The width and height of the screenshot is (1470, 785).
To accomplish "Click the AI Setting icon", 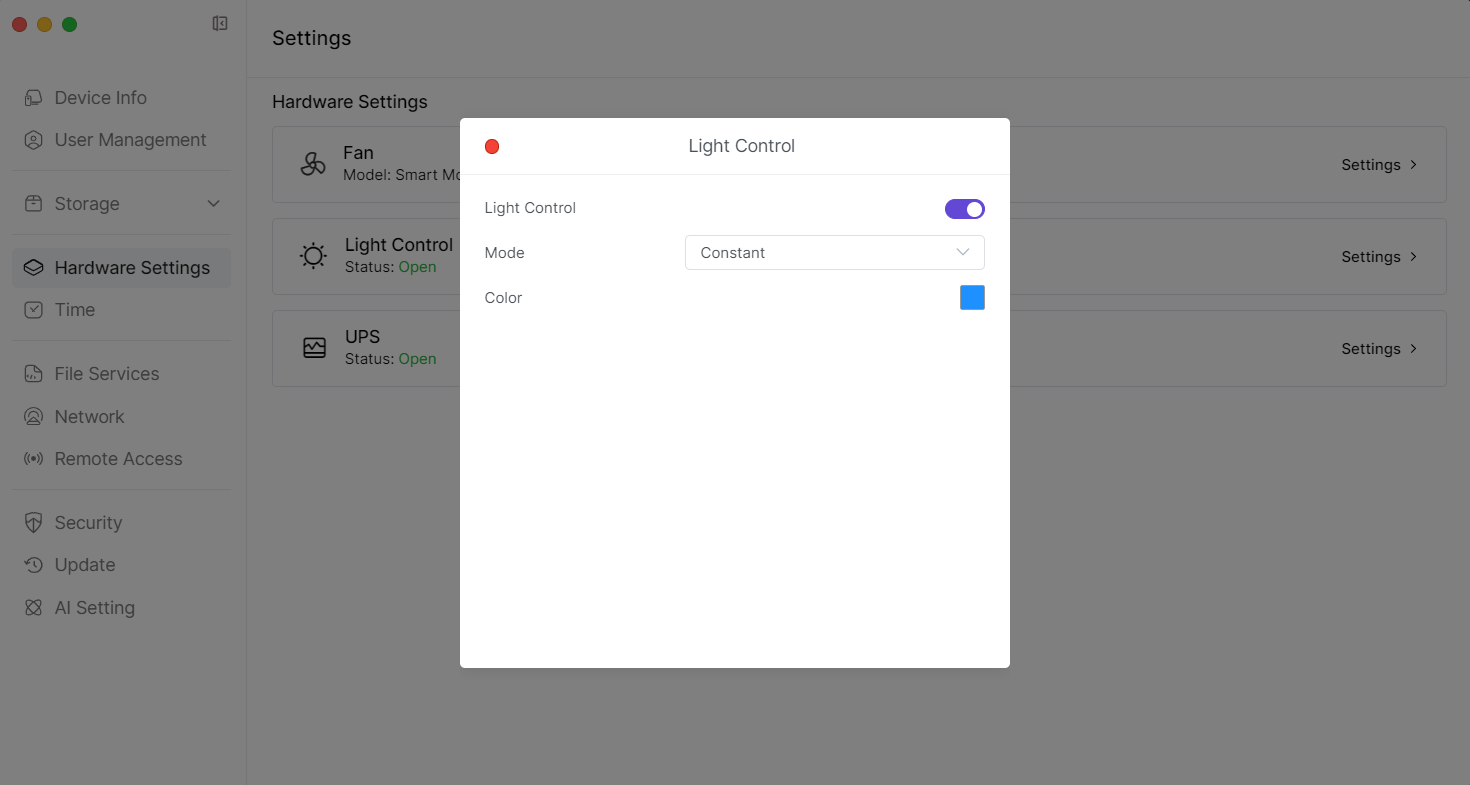I will (34, 608).
